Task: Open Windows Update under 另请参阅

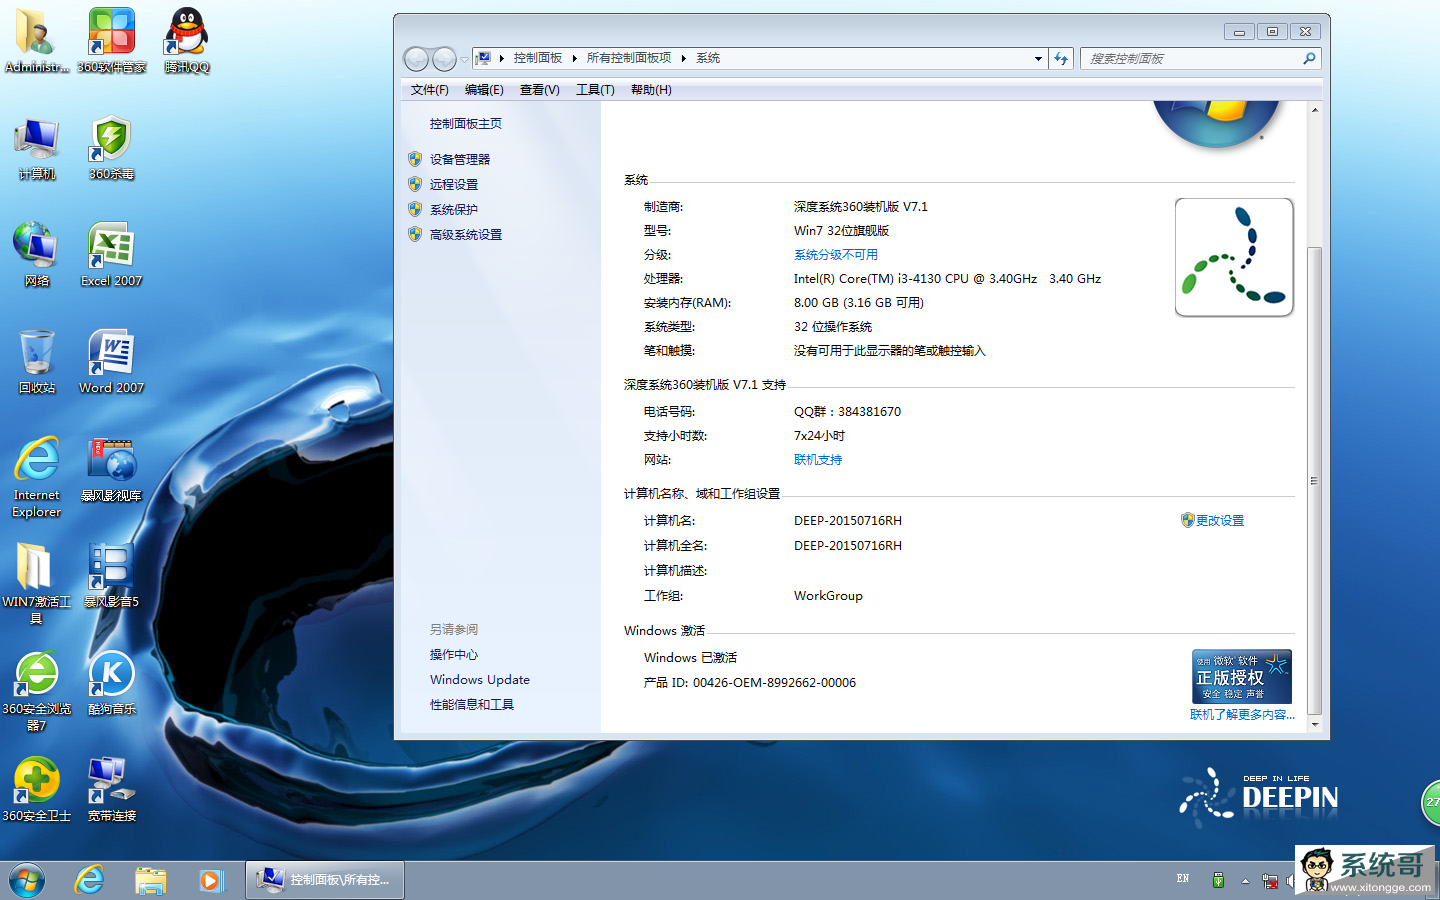Action: [x=480, y=680]
